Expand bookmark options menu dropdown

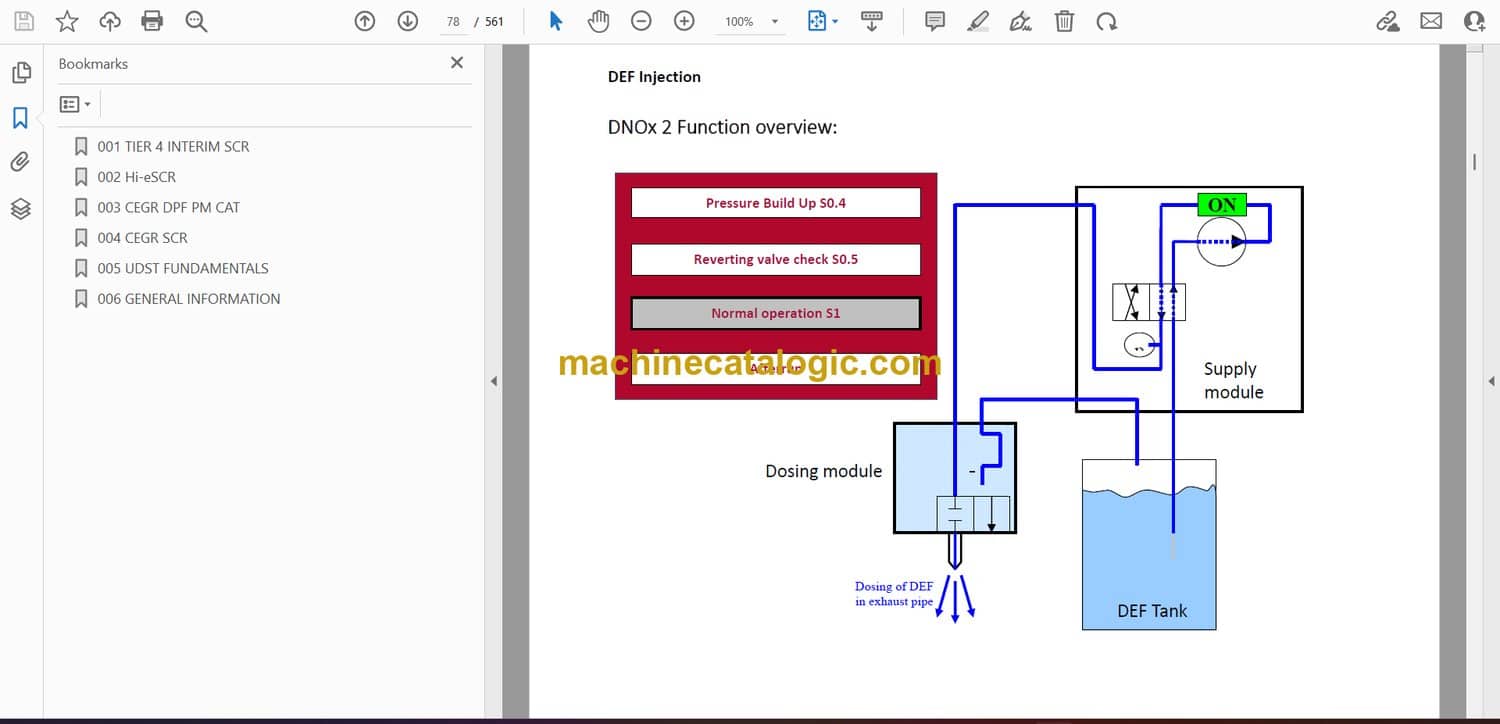pyautogui.click(x=75, y=104)
